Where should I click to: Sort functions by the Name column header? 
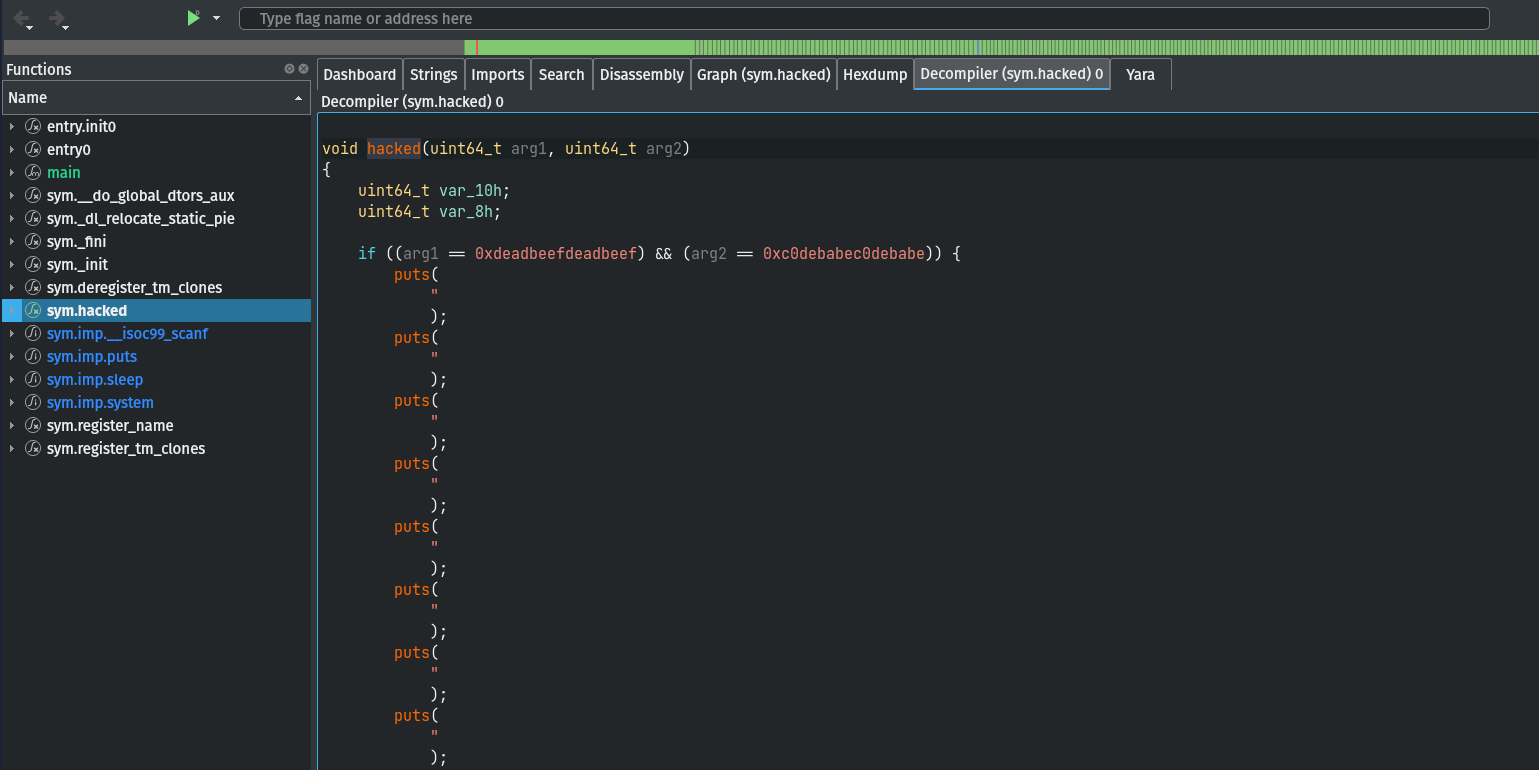150,98
